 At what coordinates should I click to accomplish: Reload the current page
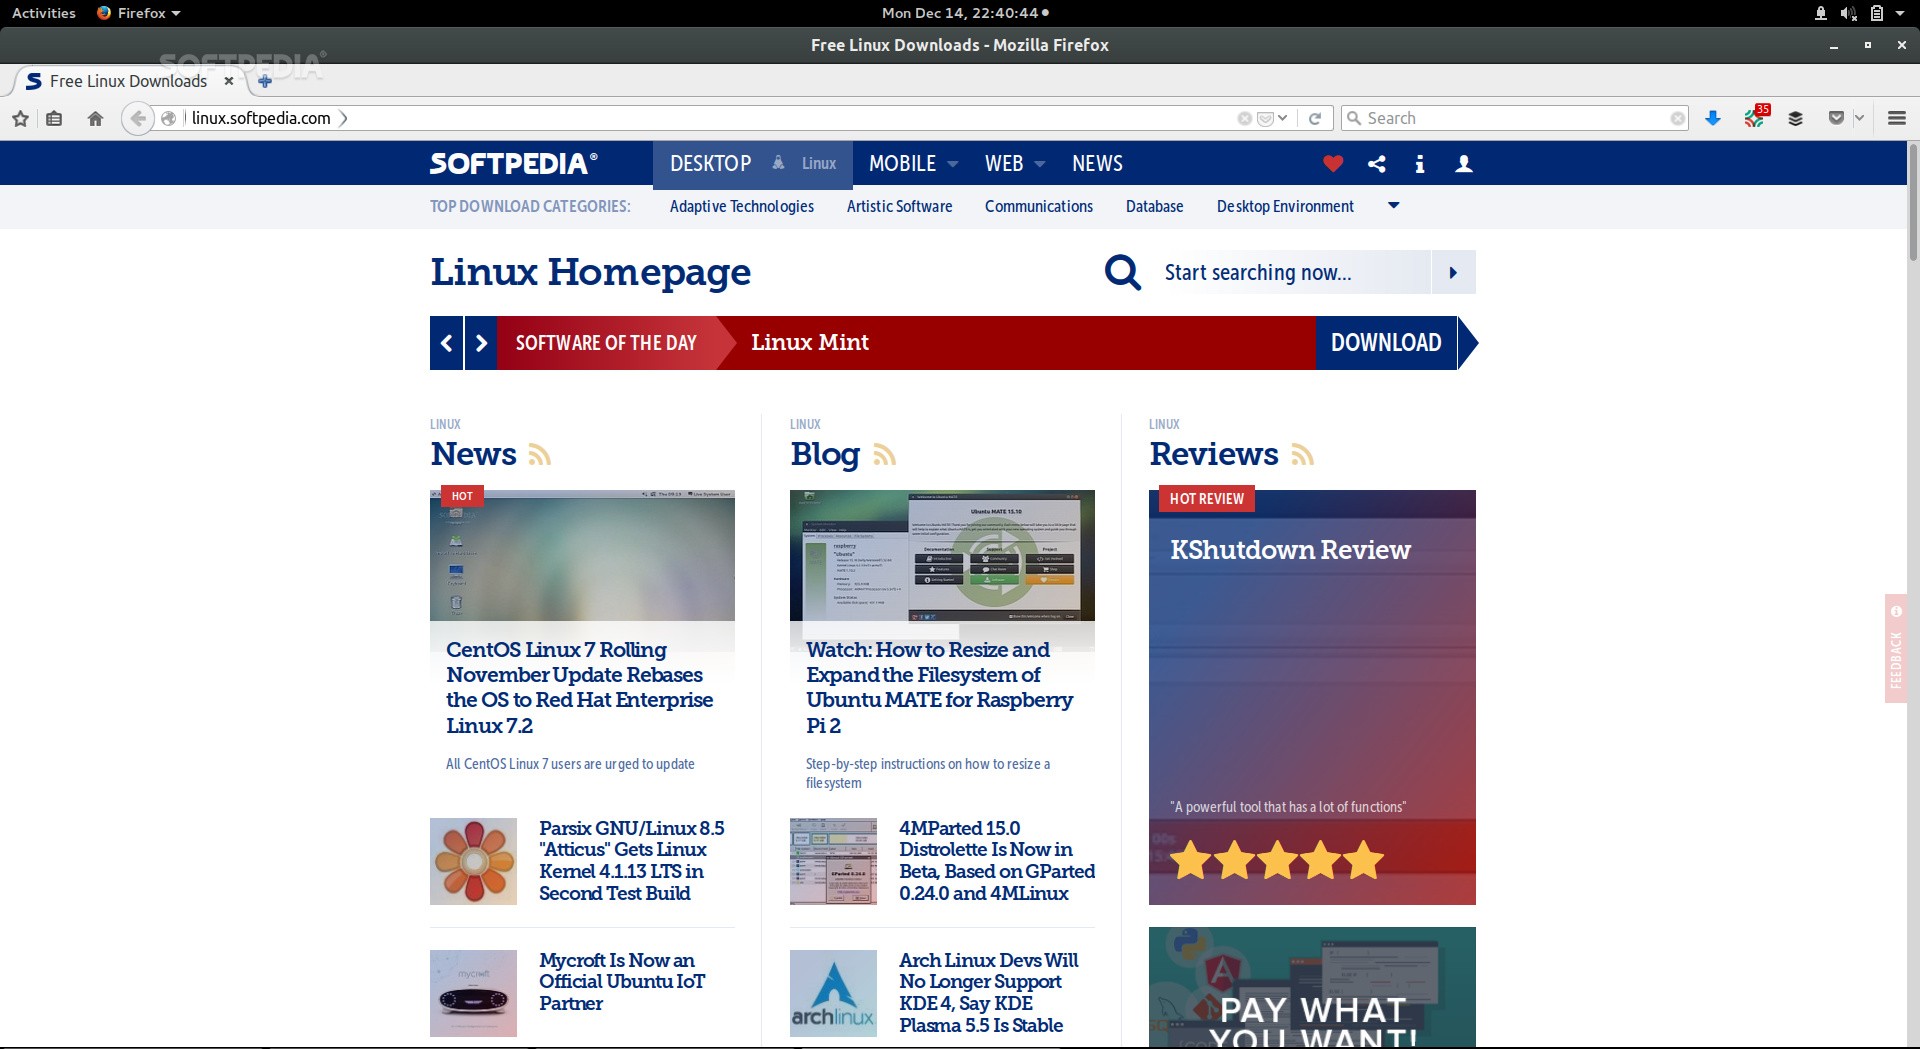1315,118
